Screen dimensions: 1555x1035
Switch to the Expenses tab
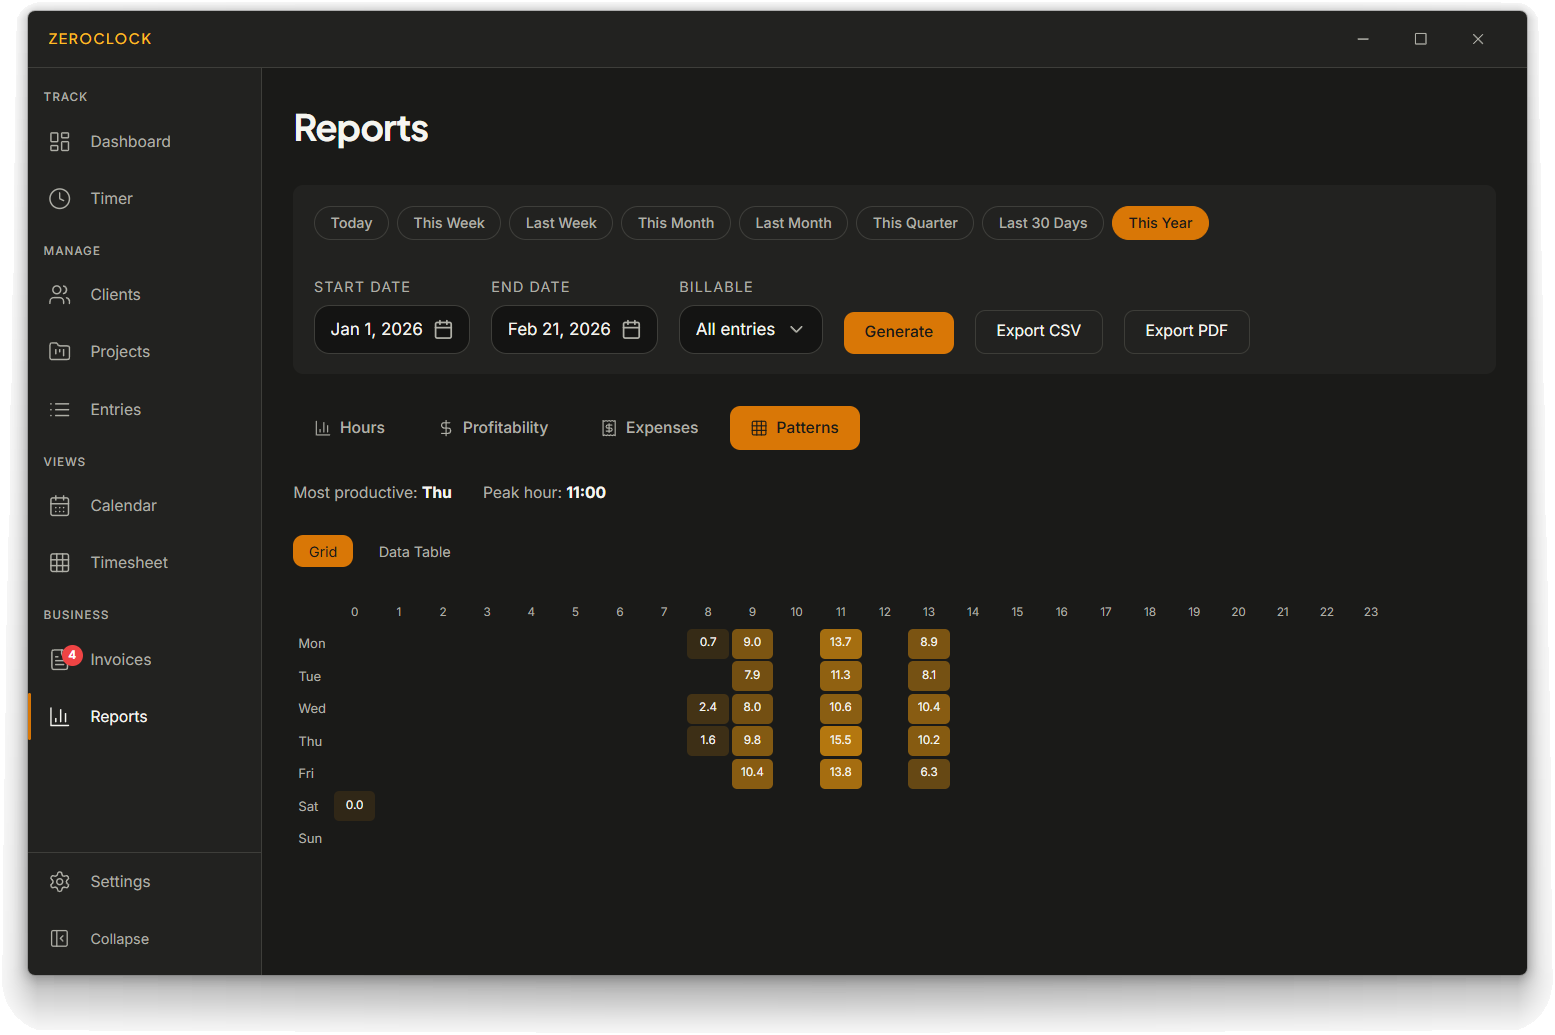[649, 428]
